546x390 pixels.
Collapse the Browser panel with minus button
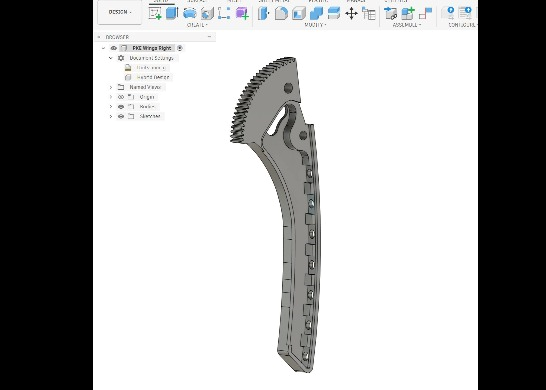pos(209,37)
